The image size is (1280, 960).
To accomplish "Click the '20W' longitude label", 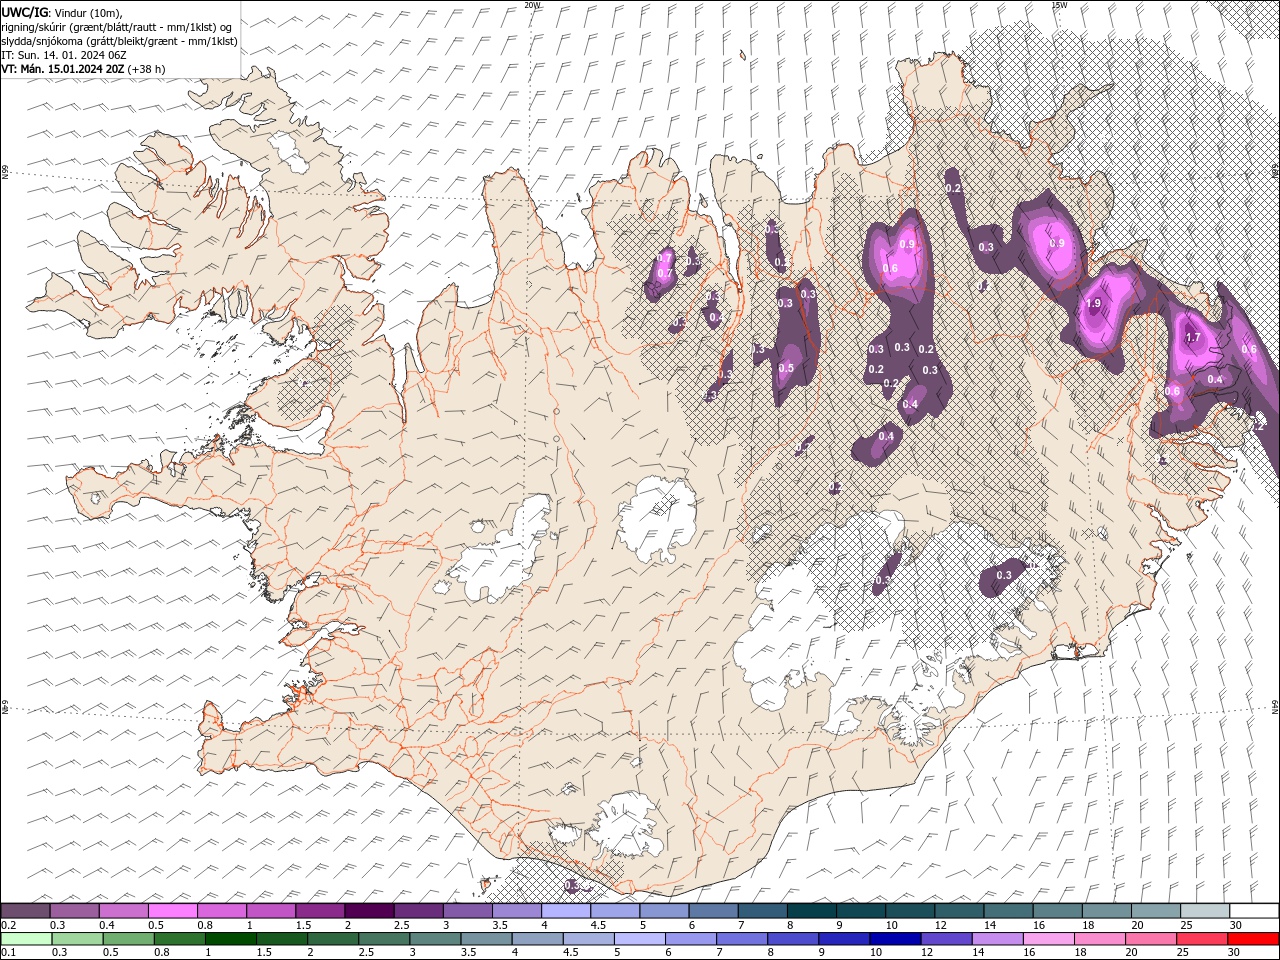I will coord(532,5).
